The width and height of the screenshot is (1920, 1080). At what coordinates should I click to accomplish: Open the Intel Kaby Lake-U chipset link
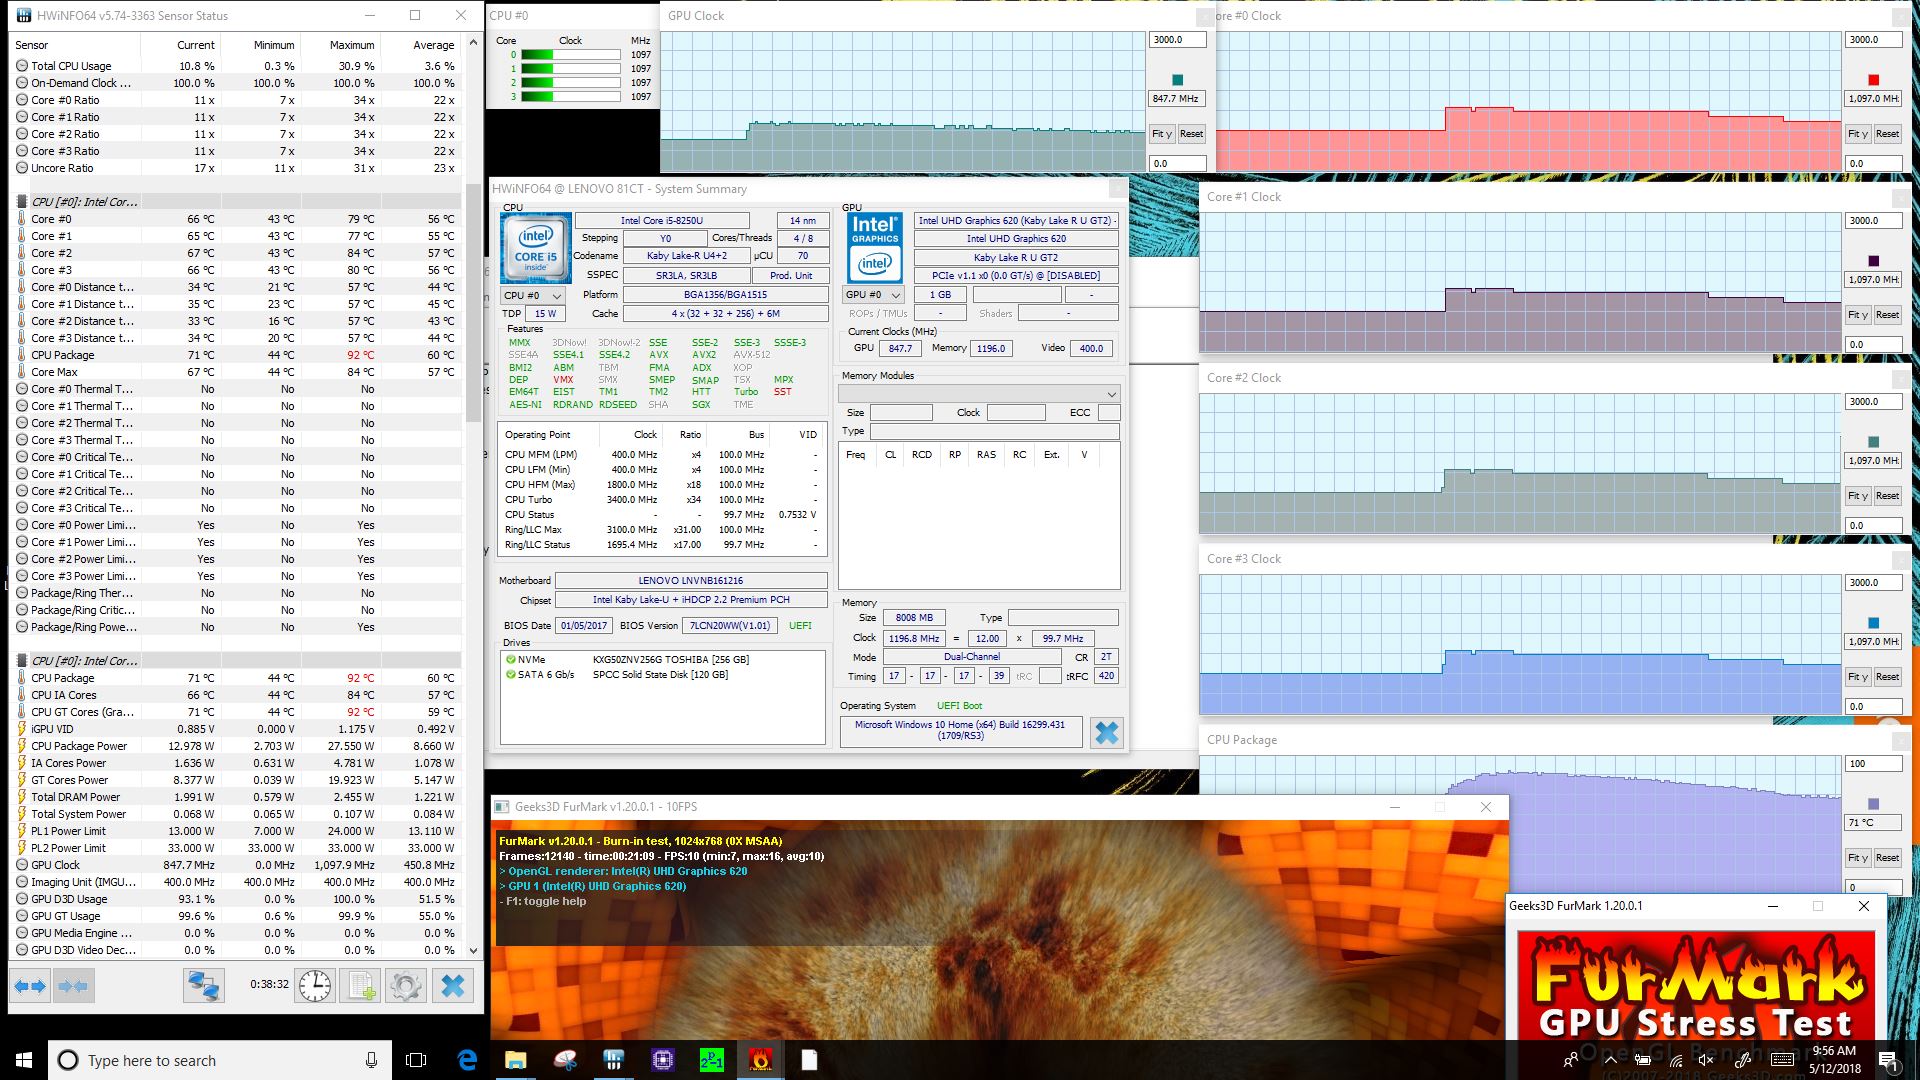click(690, 600)
